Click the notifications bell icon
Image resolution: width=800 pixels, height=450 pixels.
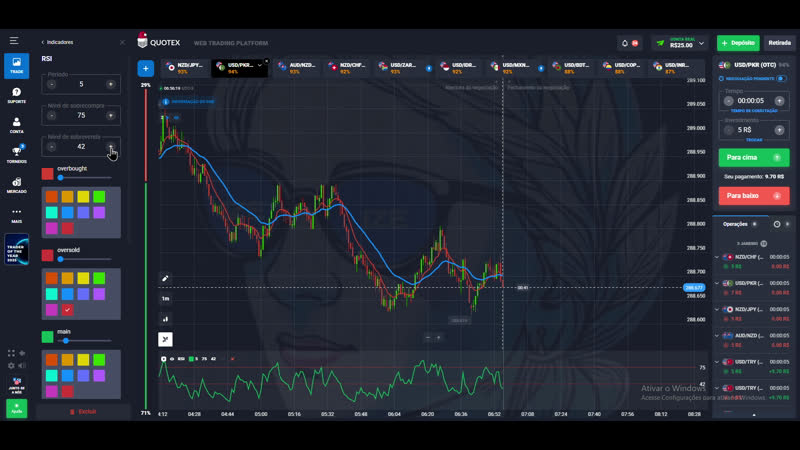point(625,43)
